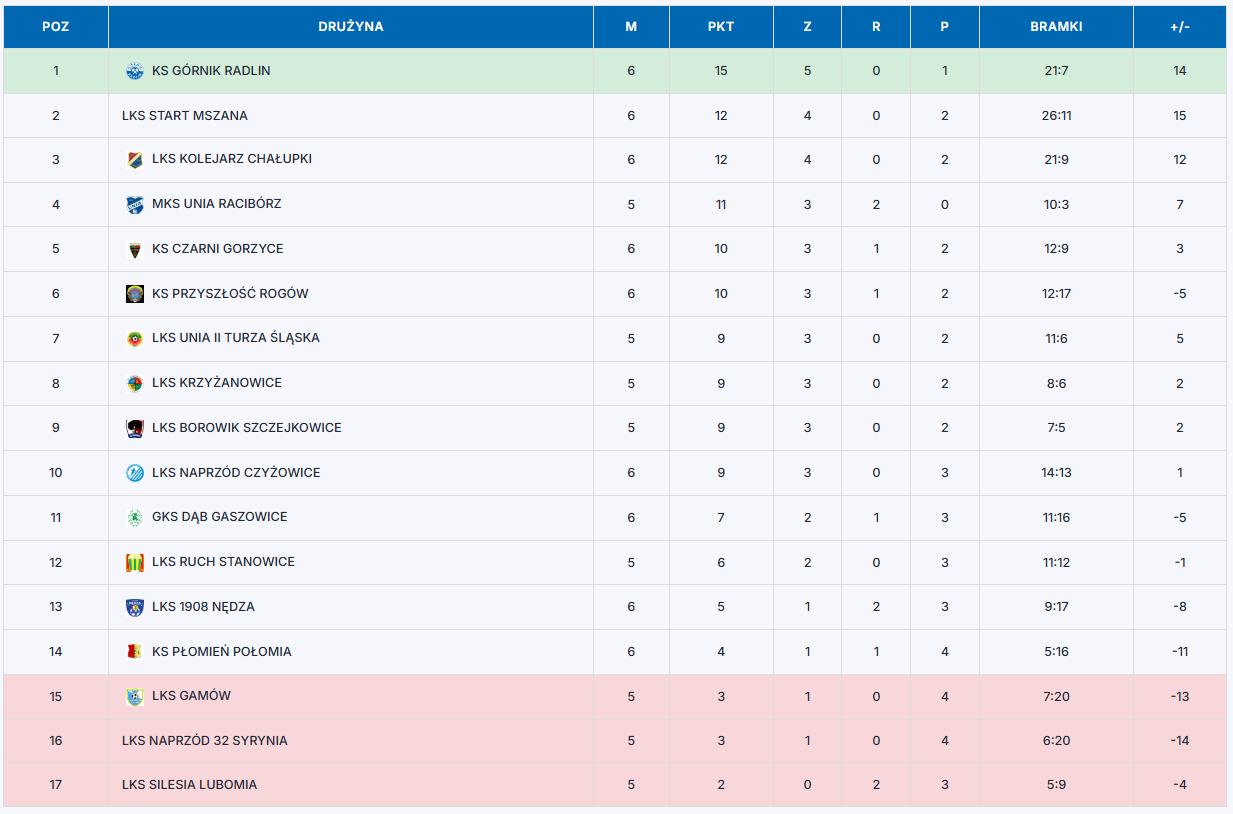Click the DRUŻYNA column header
The width and height of the screenshot is (1233, 814).
pyautogui.click(x=351, y=27)
